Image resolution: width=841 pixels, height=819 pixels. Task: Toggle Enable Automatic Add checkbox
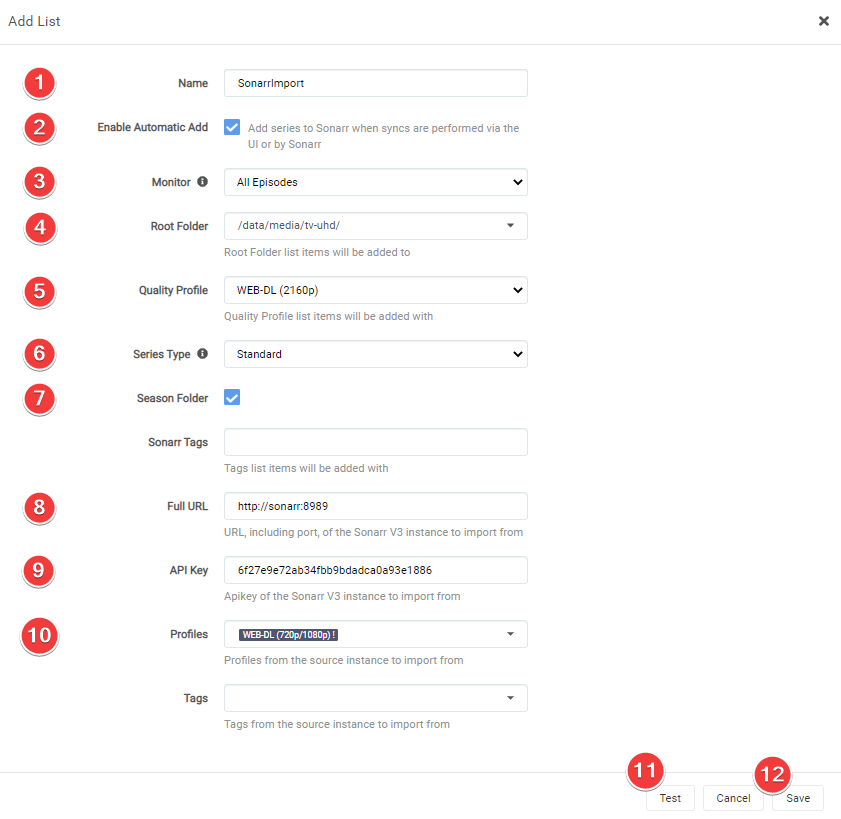coord(232,128)
